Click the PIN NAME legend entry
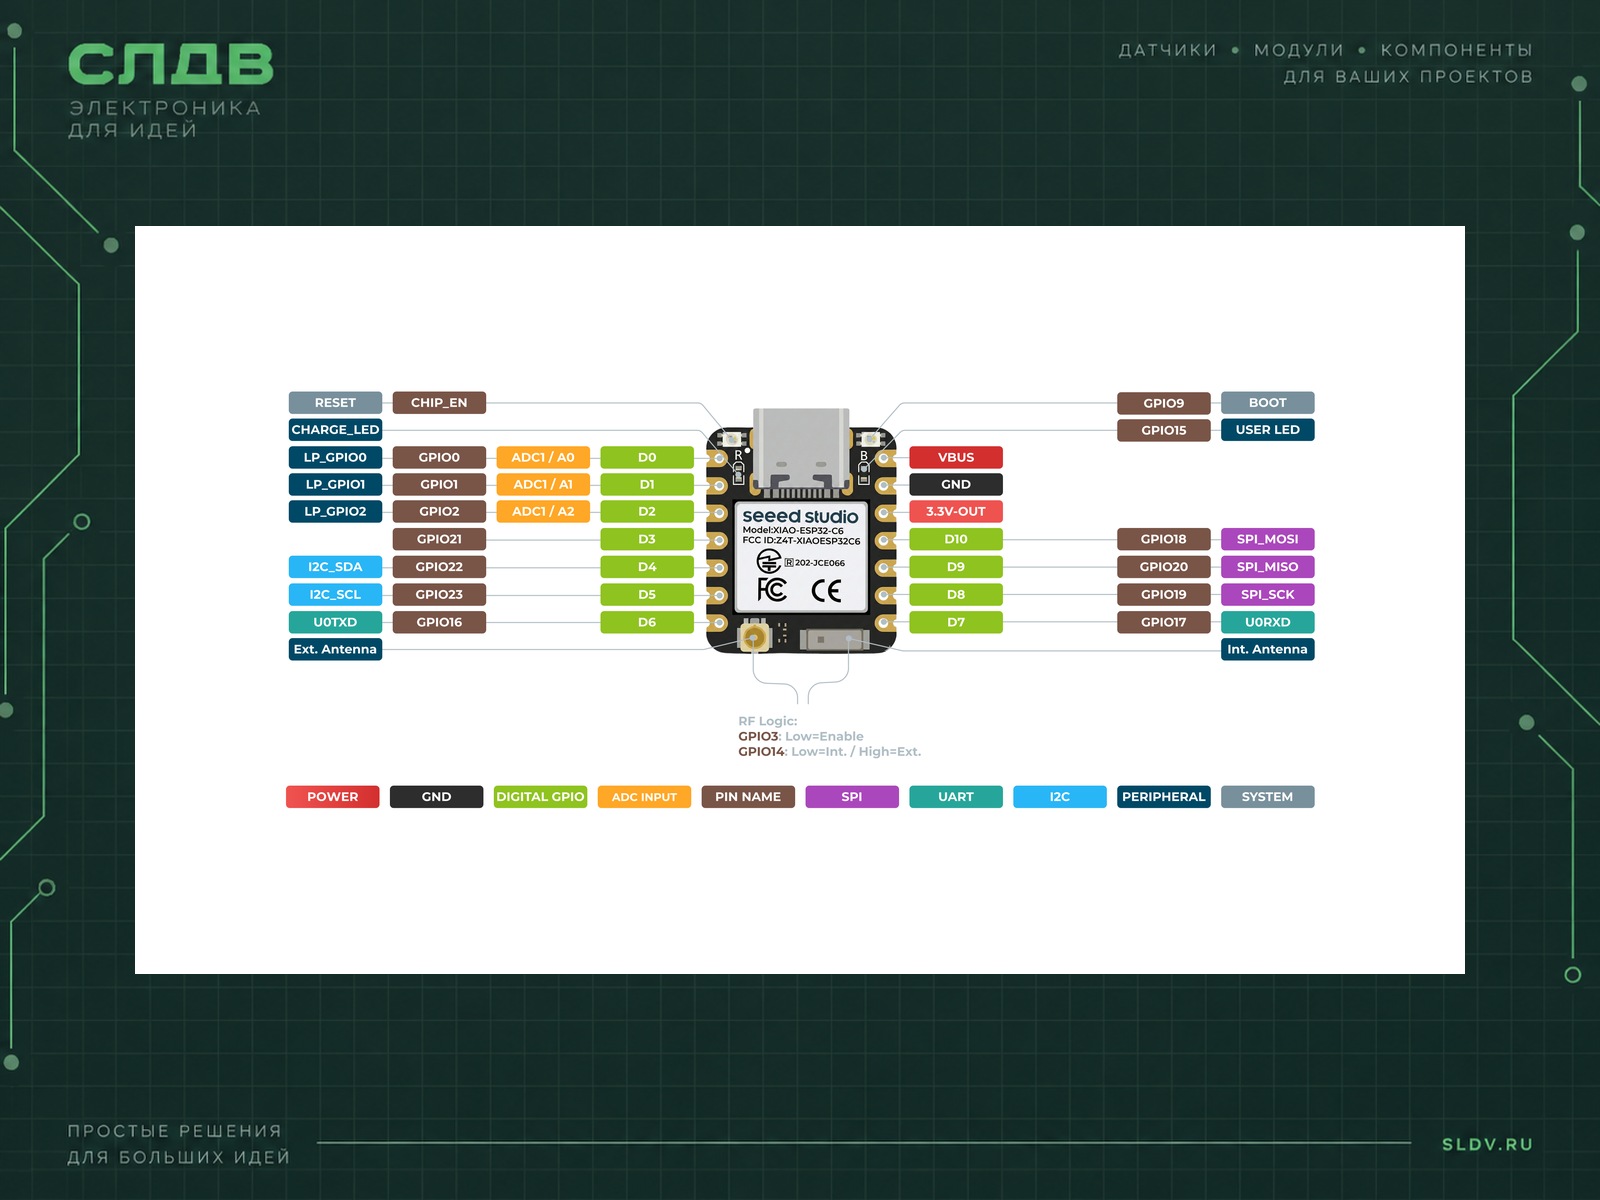1600x1200 pixels. click(748, 797)
